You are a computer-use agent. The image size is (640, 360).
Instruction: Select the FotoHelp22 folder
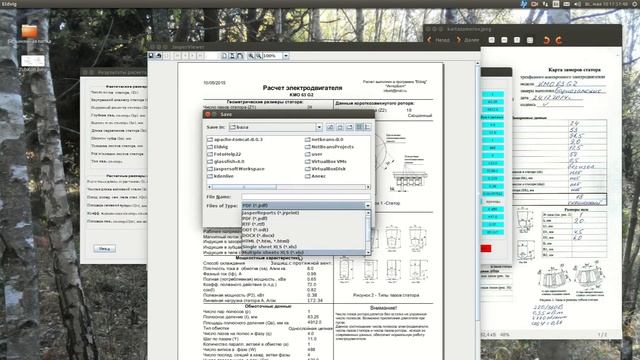point(224,154)
